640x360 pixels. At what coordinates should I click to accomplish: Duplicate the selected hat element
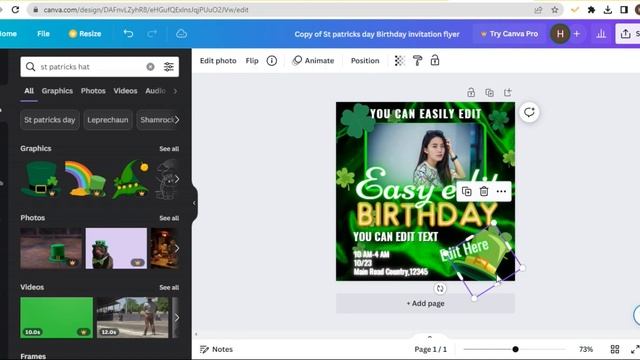[467, 191]
